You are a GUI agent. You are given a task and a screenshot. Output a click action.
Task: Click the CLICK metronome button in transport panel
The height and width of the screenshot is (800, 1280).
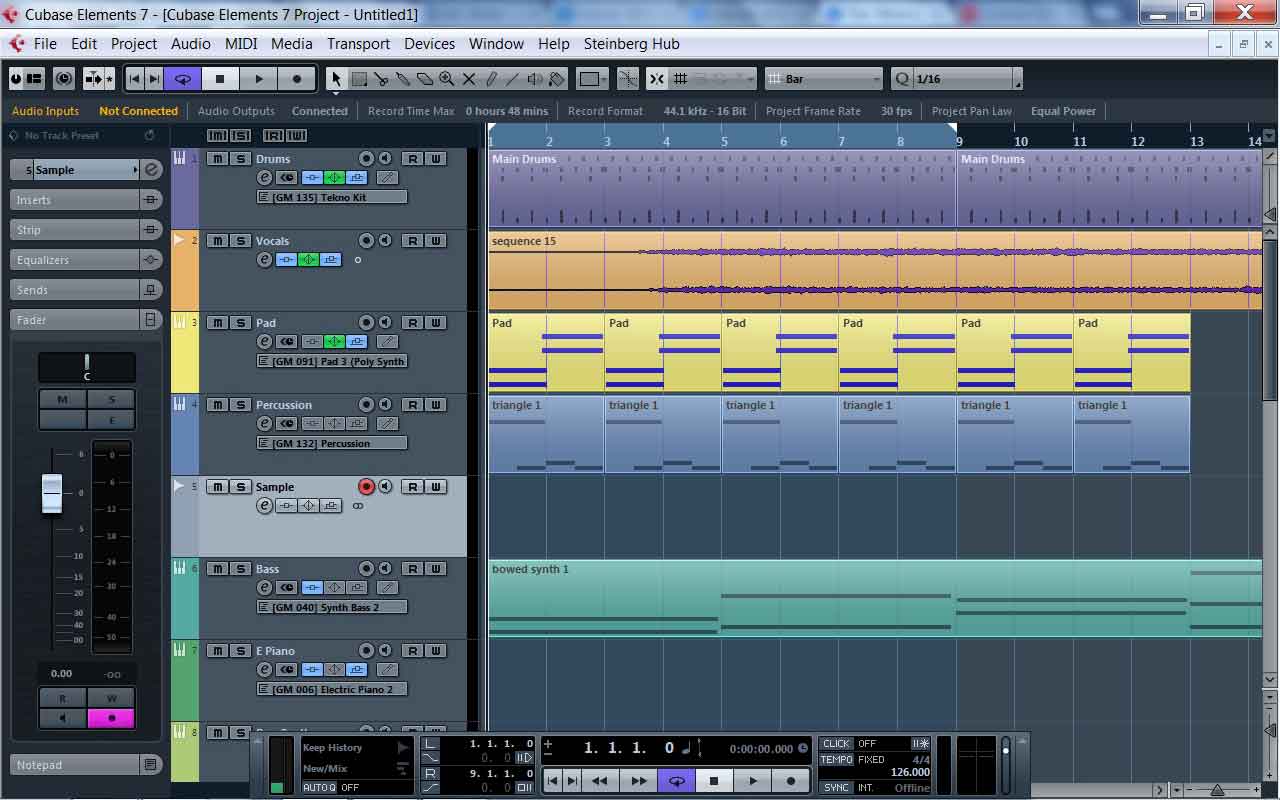point(836,744)
